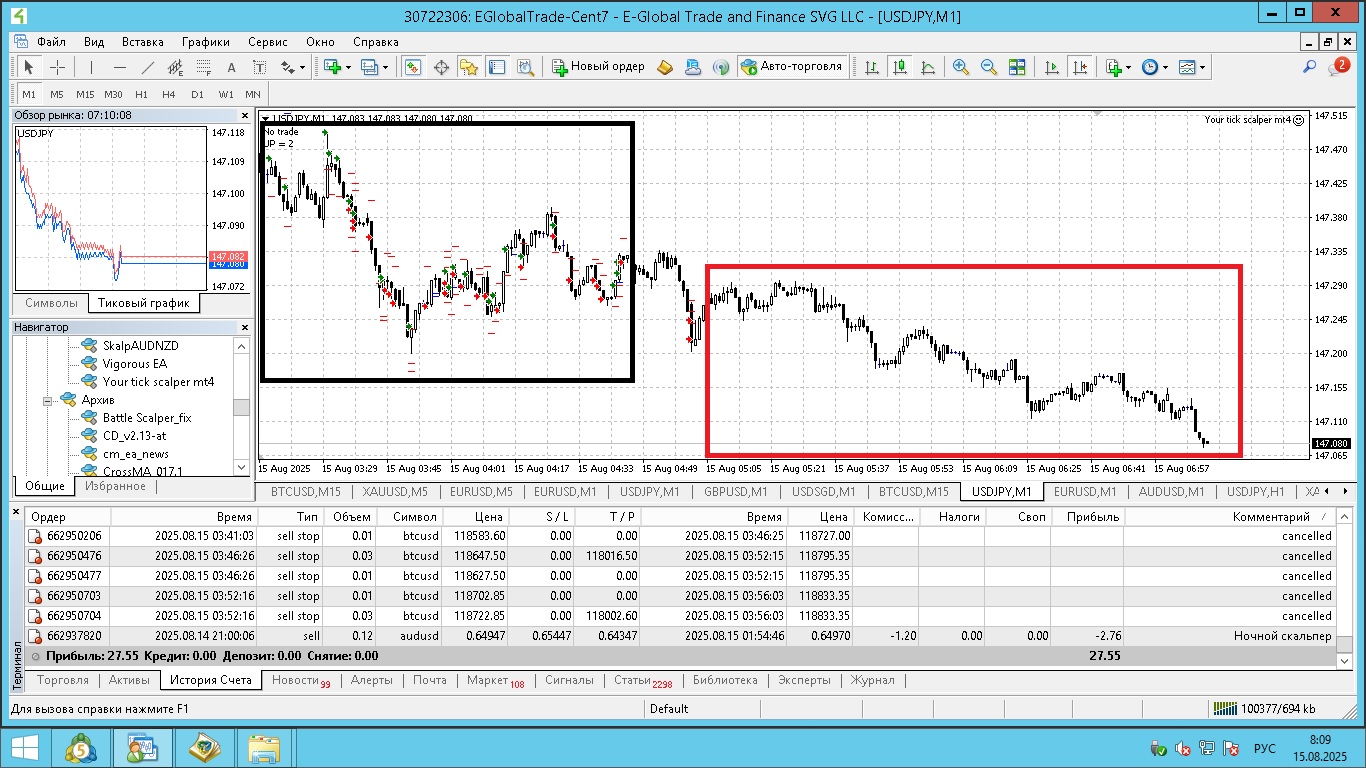Switch to the Торговля terminal tab
The height and width of the screenshot is (768, 1366).
pos(63,680)
